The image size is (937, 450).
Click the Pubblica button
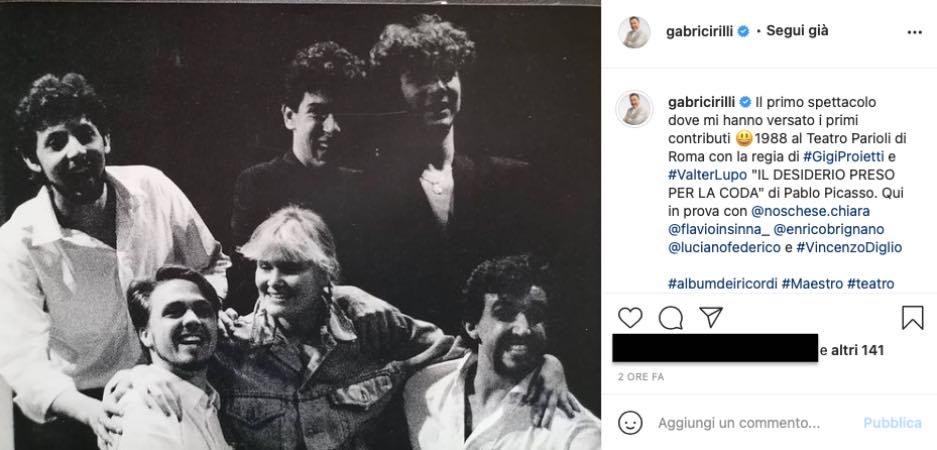pyautogui.click(x=893, y=423)
